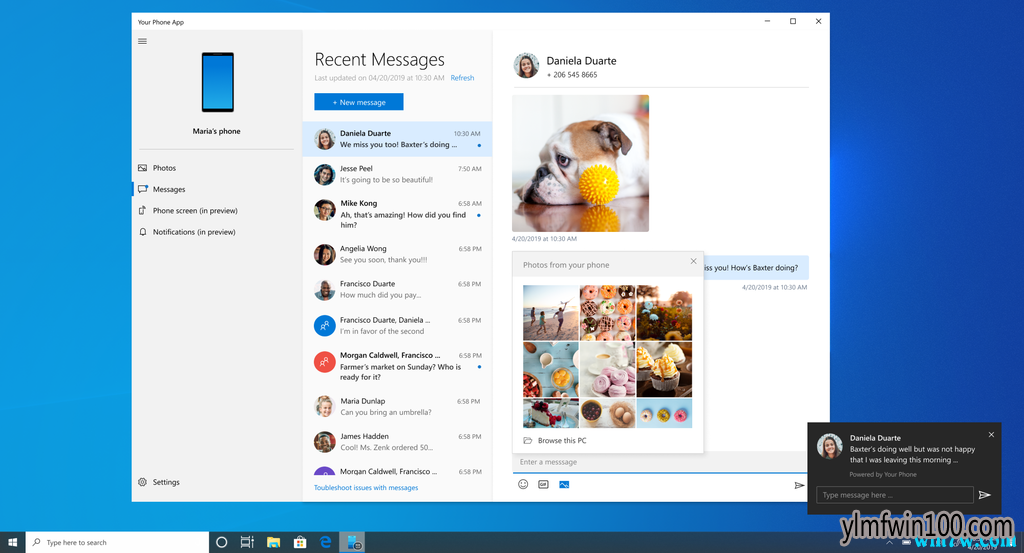Open the Francisco Duarte 'How much did you pay' chat
The width and height of the screenshot is (1024, 553).
(x=397, y=289)
